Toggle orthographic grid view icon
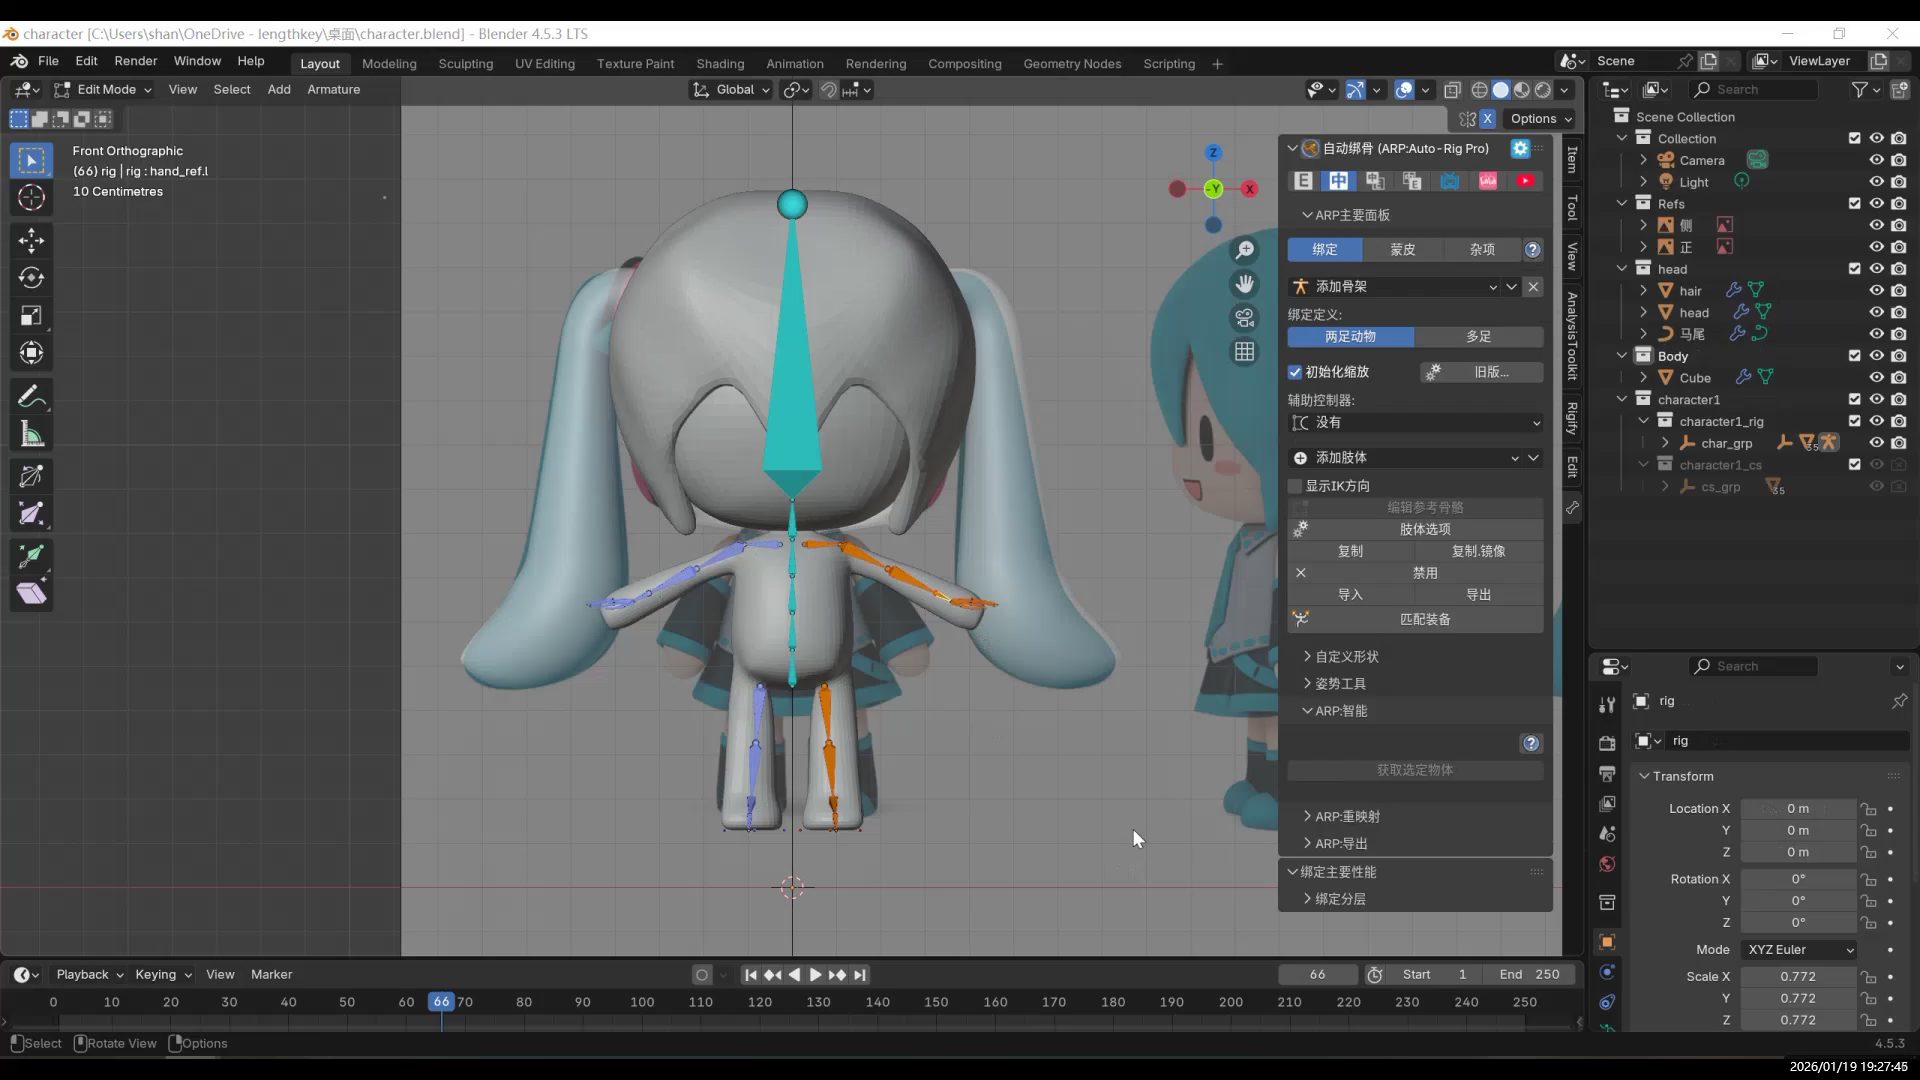Image resolution: width=1920 pixels, height=1080 pixels. point(1244,352)
